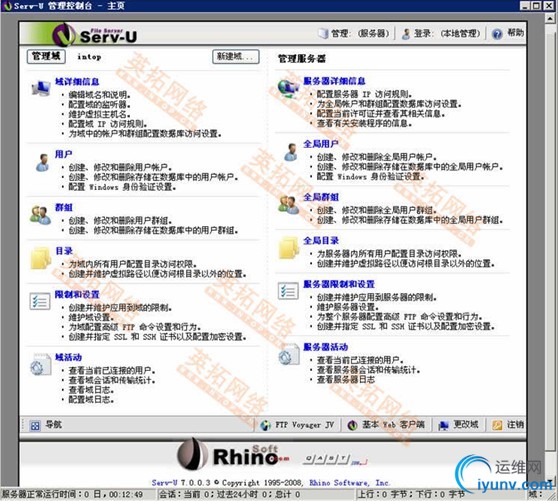Image resolution: width=558 pixels, height=501 pixels.
Task: Click text 配置域 IP 访问规则
Action: [107, 124]
